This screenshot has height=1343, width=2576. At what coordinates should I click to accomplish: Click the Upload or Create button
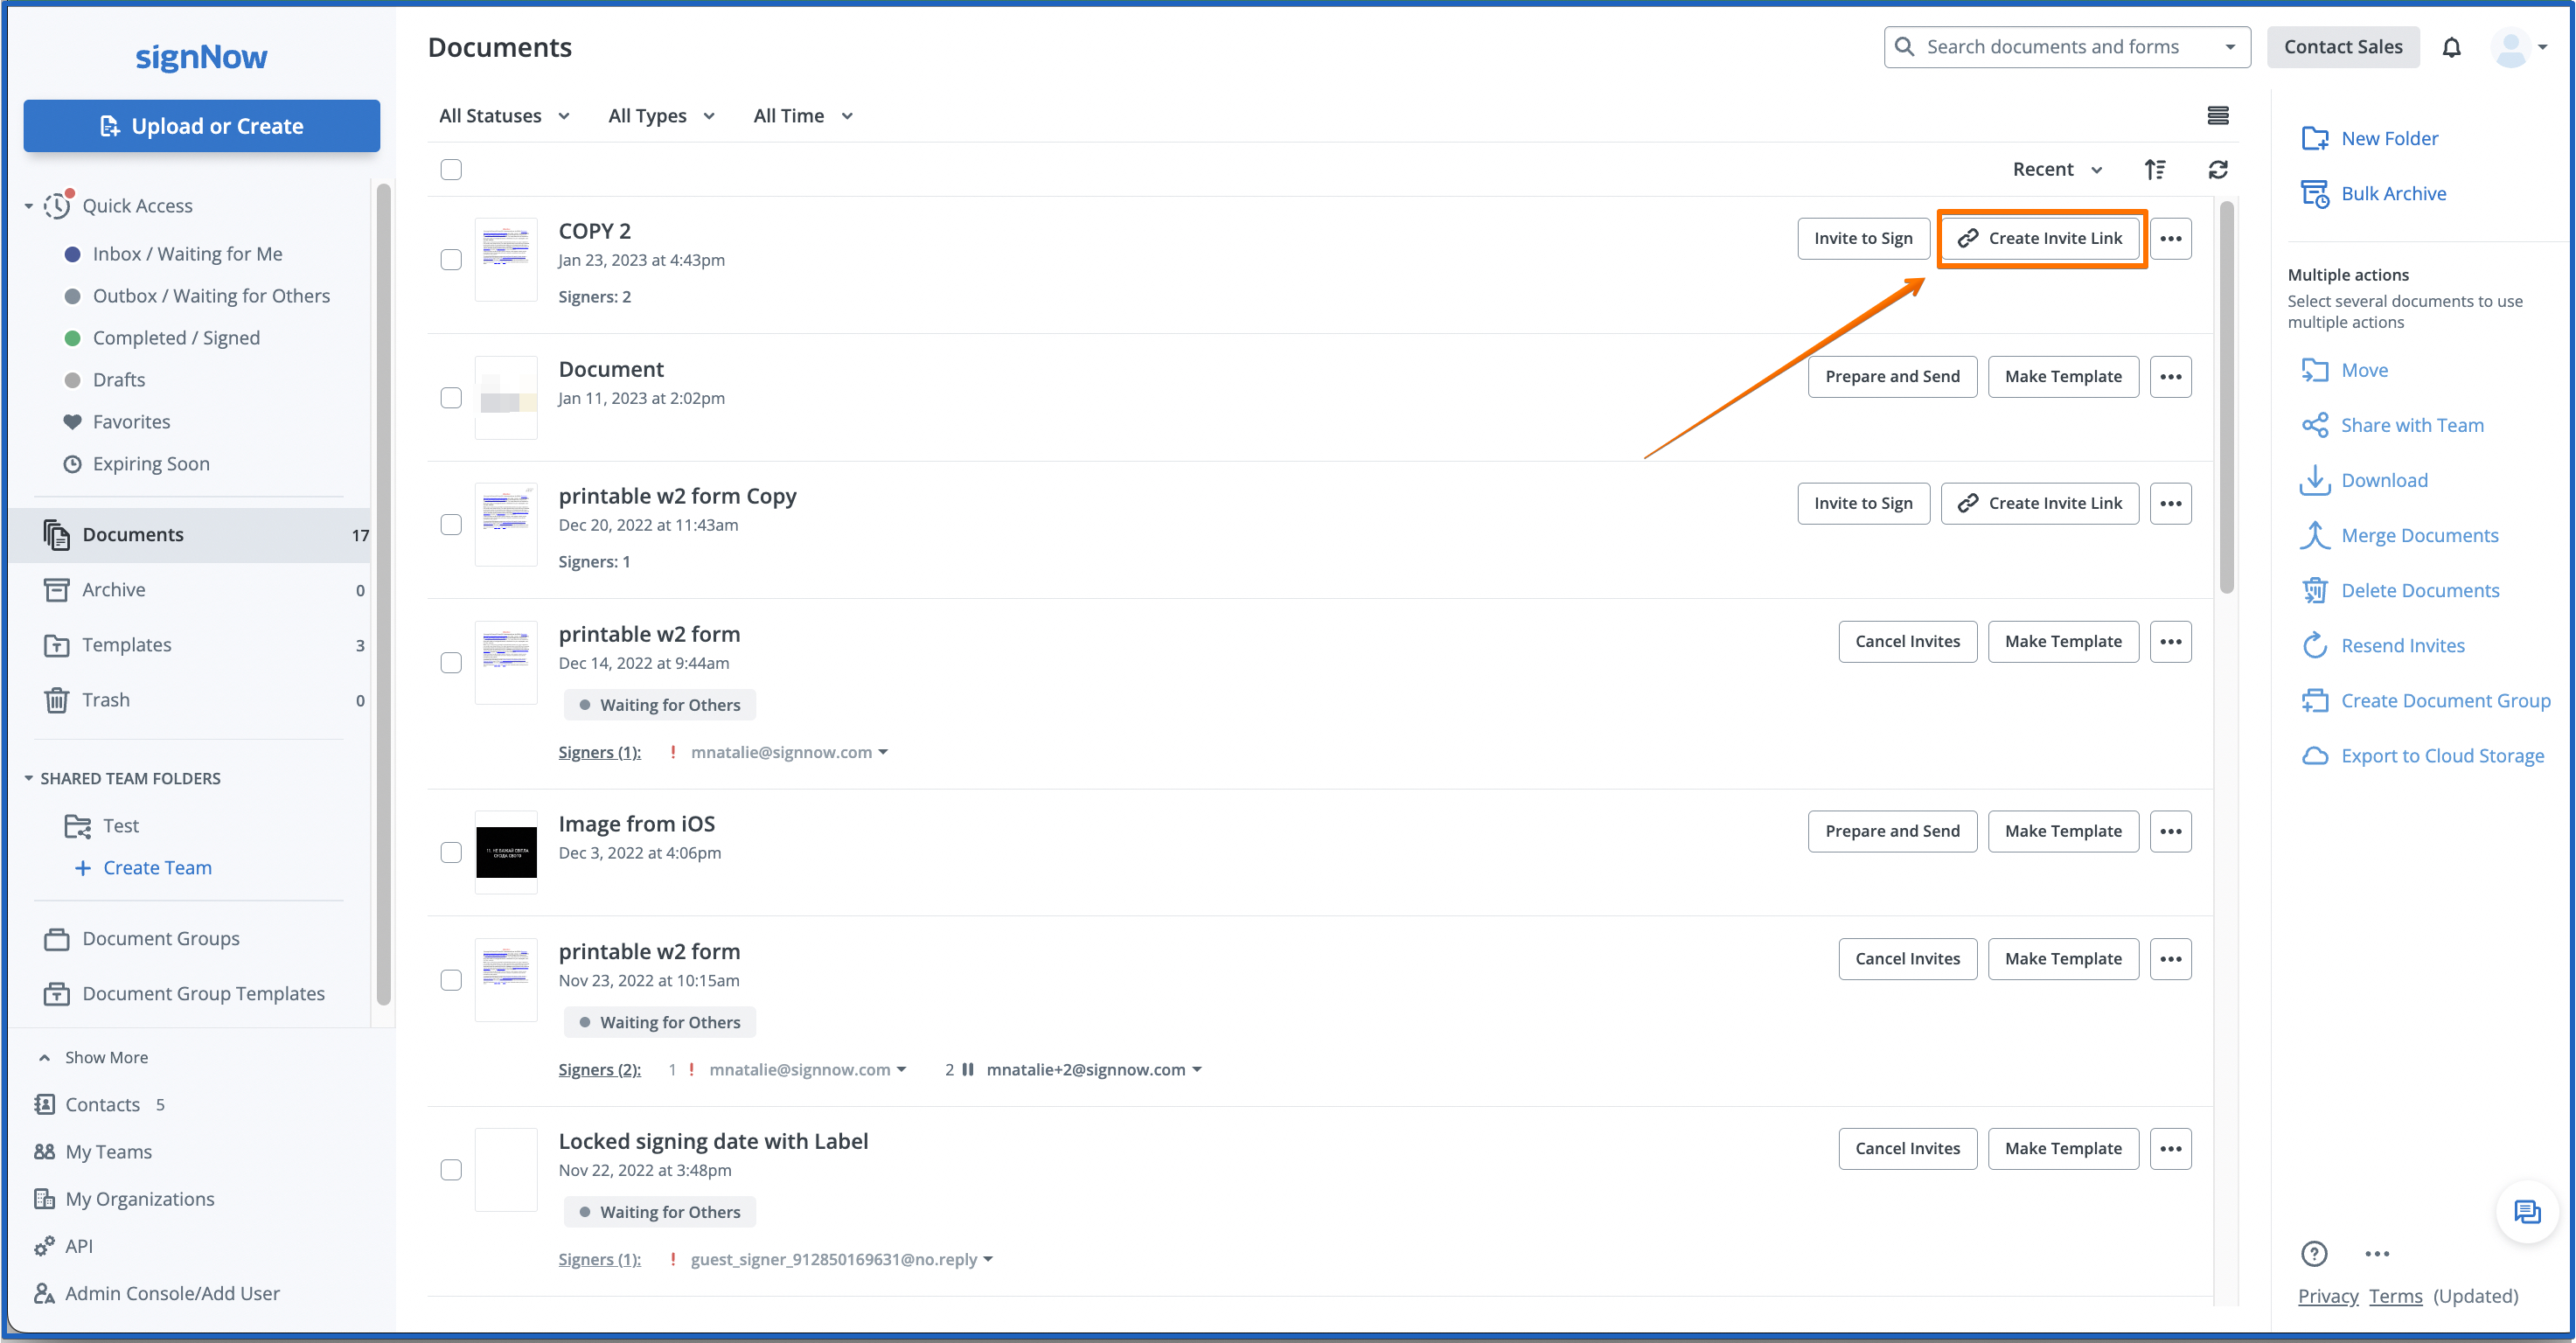coord(201,126)
